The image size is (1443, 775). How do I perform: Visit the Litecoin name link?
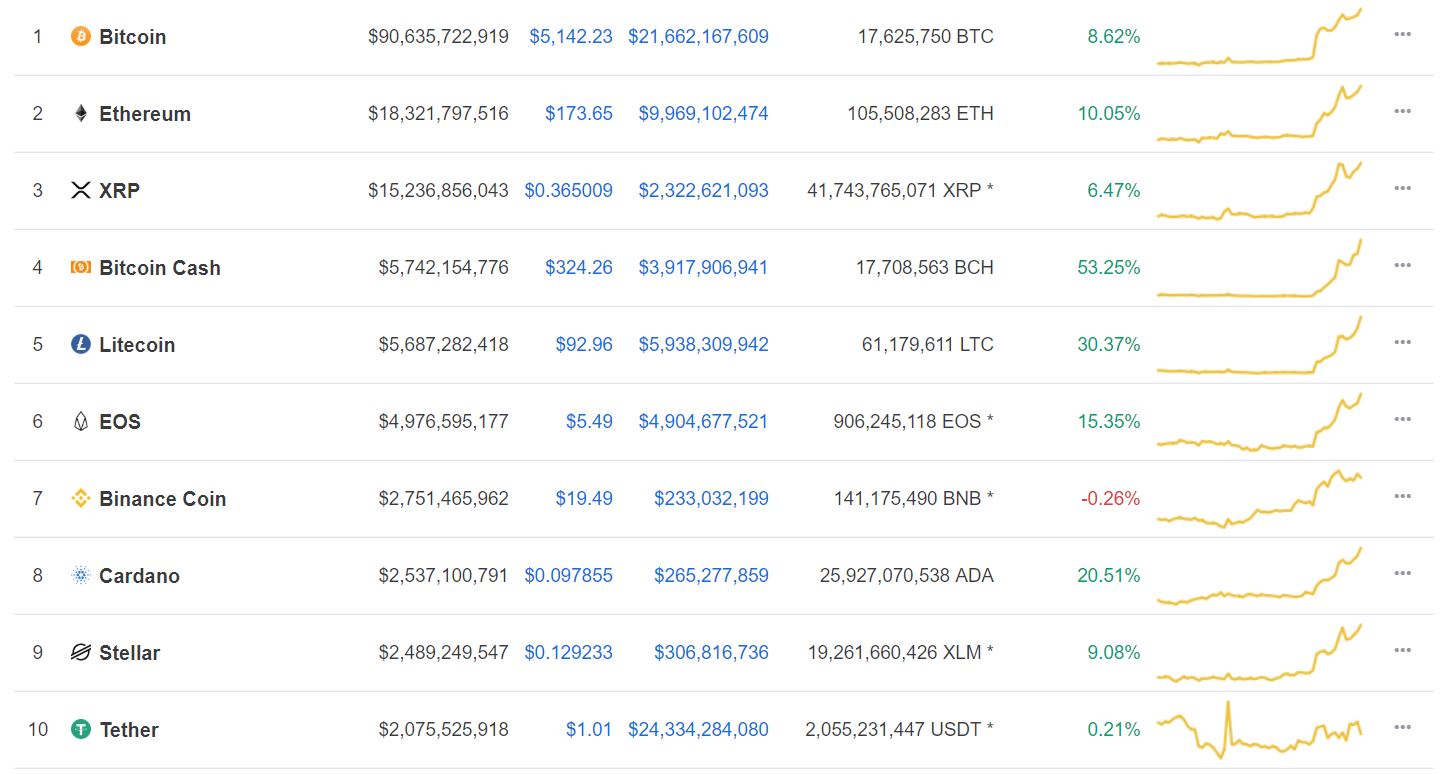(x=137, y=345)
